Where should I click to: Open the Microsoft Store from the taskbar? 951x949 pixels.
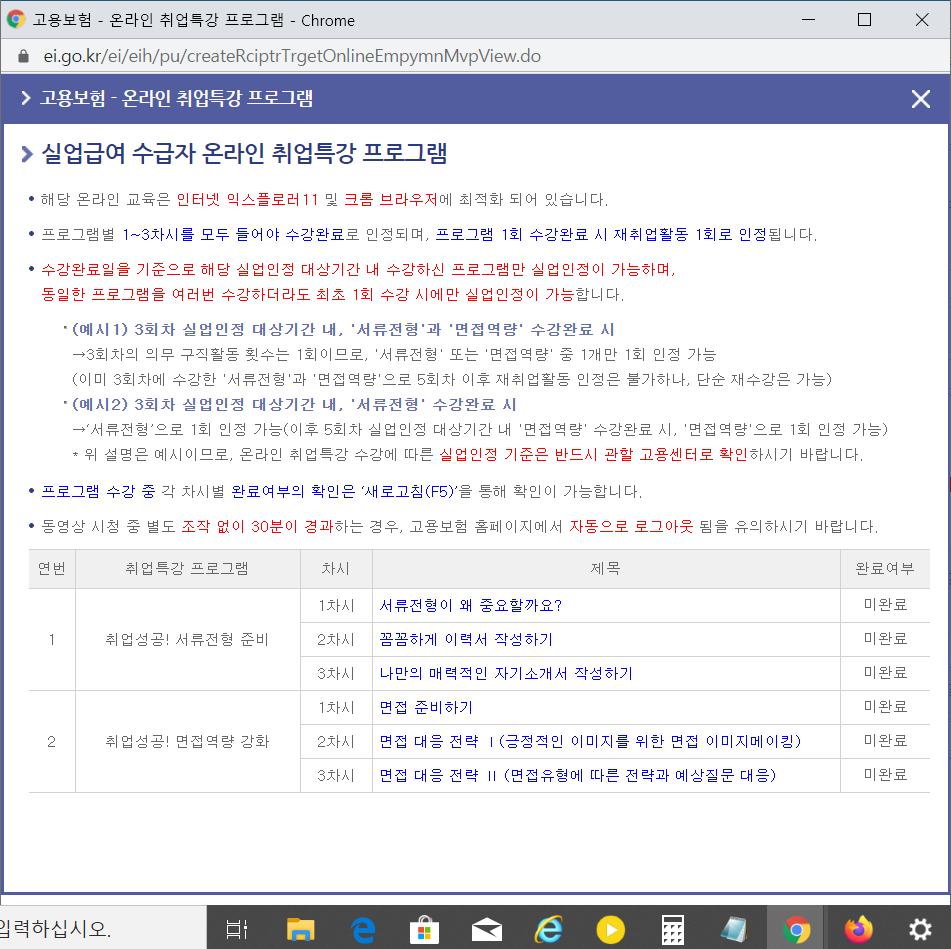[x=424, y=928]
